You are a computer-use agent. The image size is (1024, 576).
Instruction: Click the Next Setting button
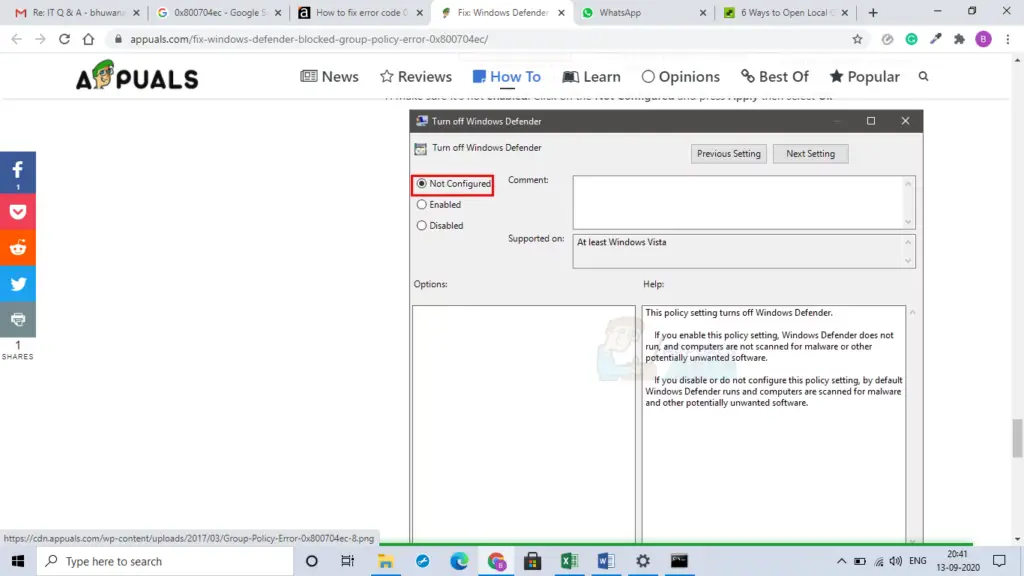810,154
